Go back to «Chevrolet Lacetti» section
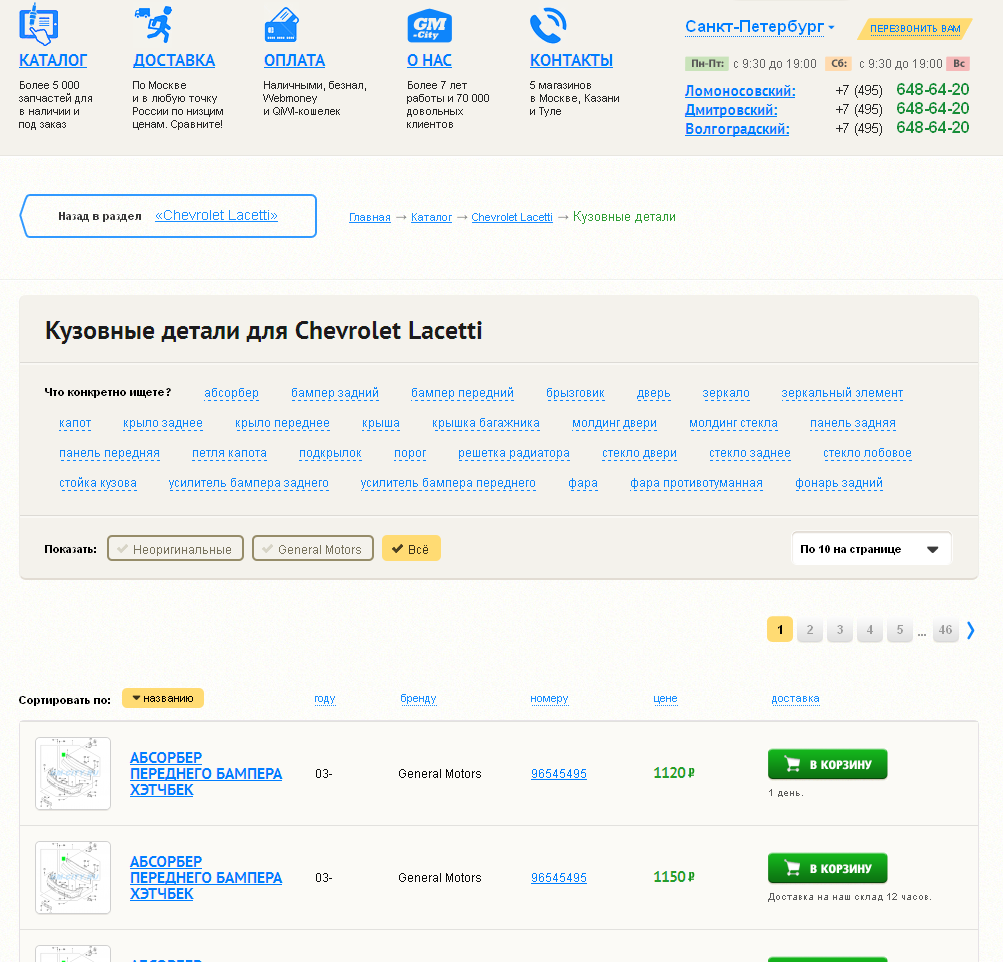The image size is (1003, 962). [x=216, y=216]
